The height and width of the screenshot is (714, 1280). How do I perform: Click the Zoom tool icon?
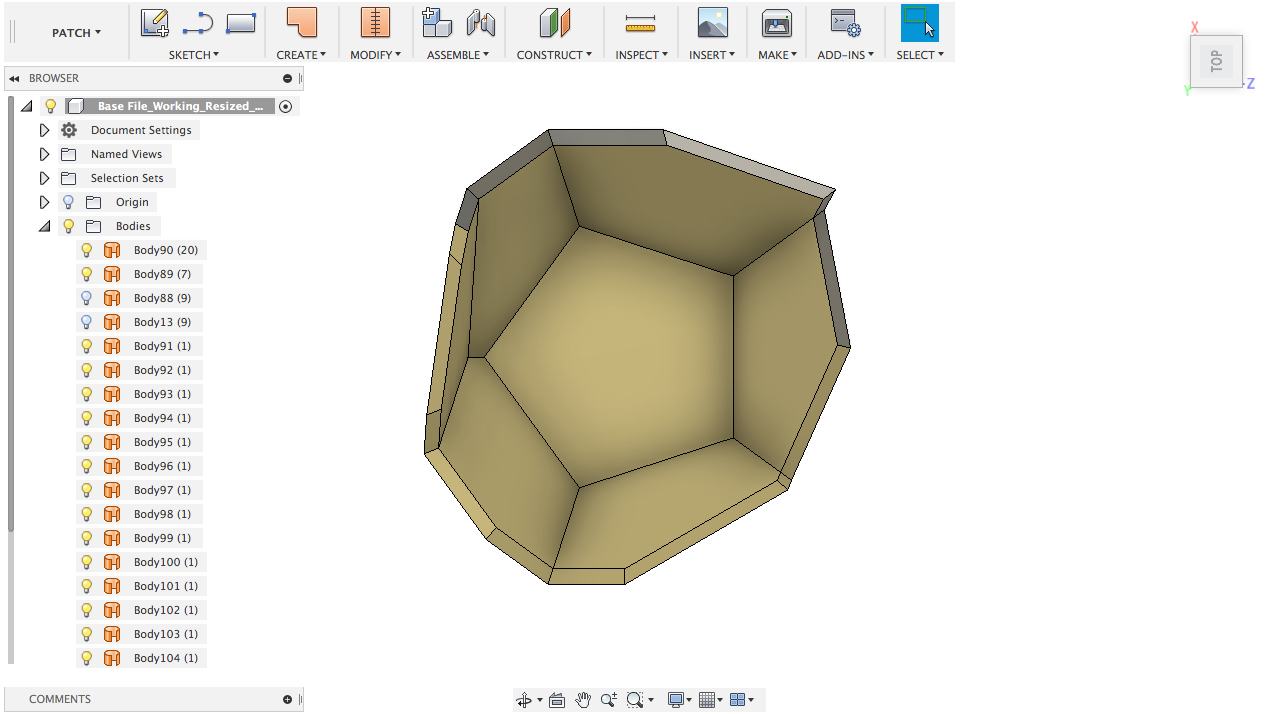[608, 700]
